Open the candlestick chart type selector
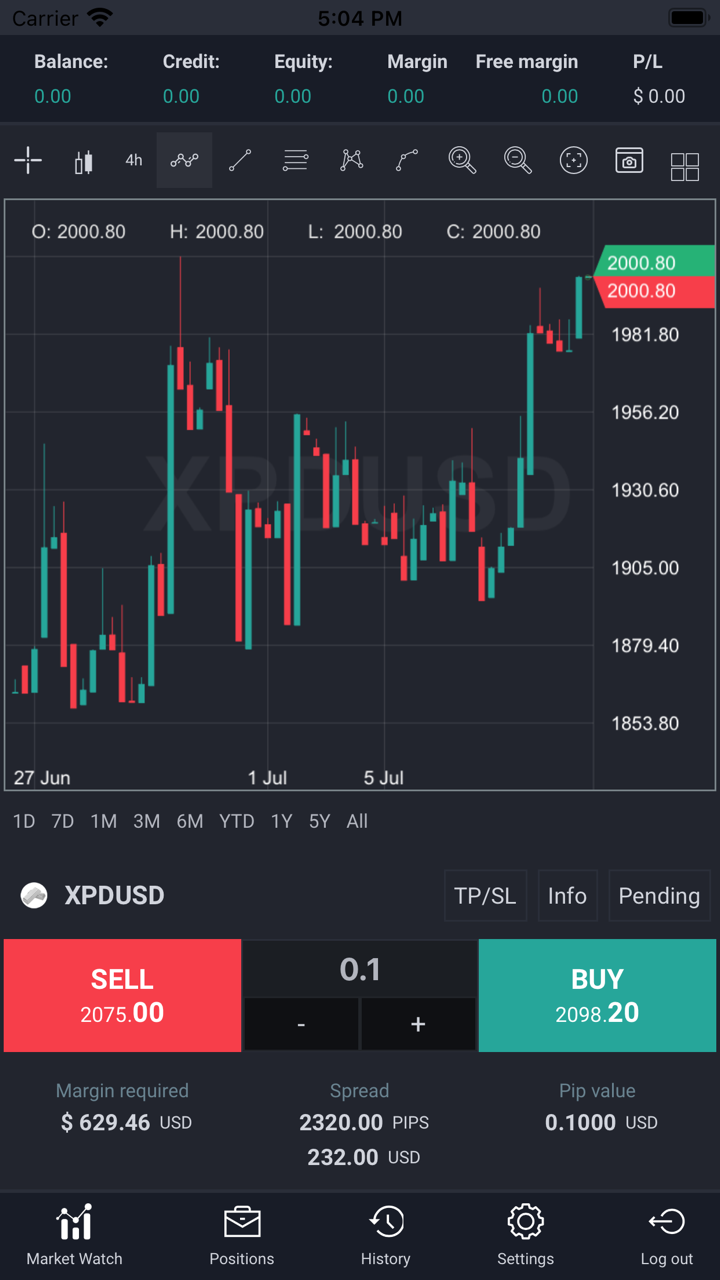720x1280 pixels. [83, 160]
